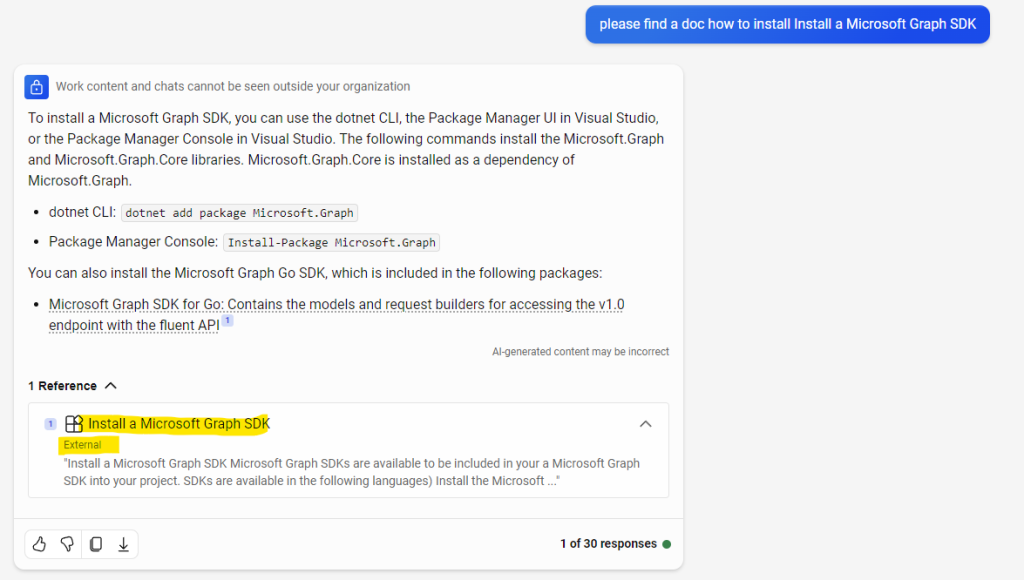This screenshot has height=580, width=1024.
Task: Click the opening paragraph starting 'To install a Microsoft Graph SDK'
Action: [x=346, y=150]
